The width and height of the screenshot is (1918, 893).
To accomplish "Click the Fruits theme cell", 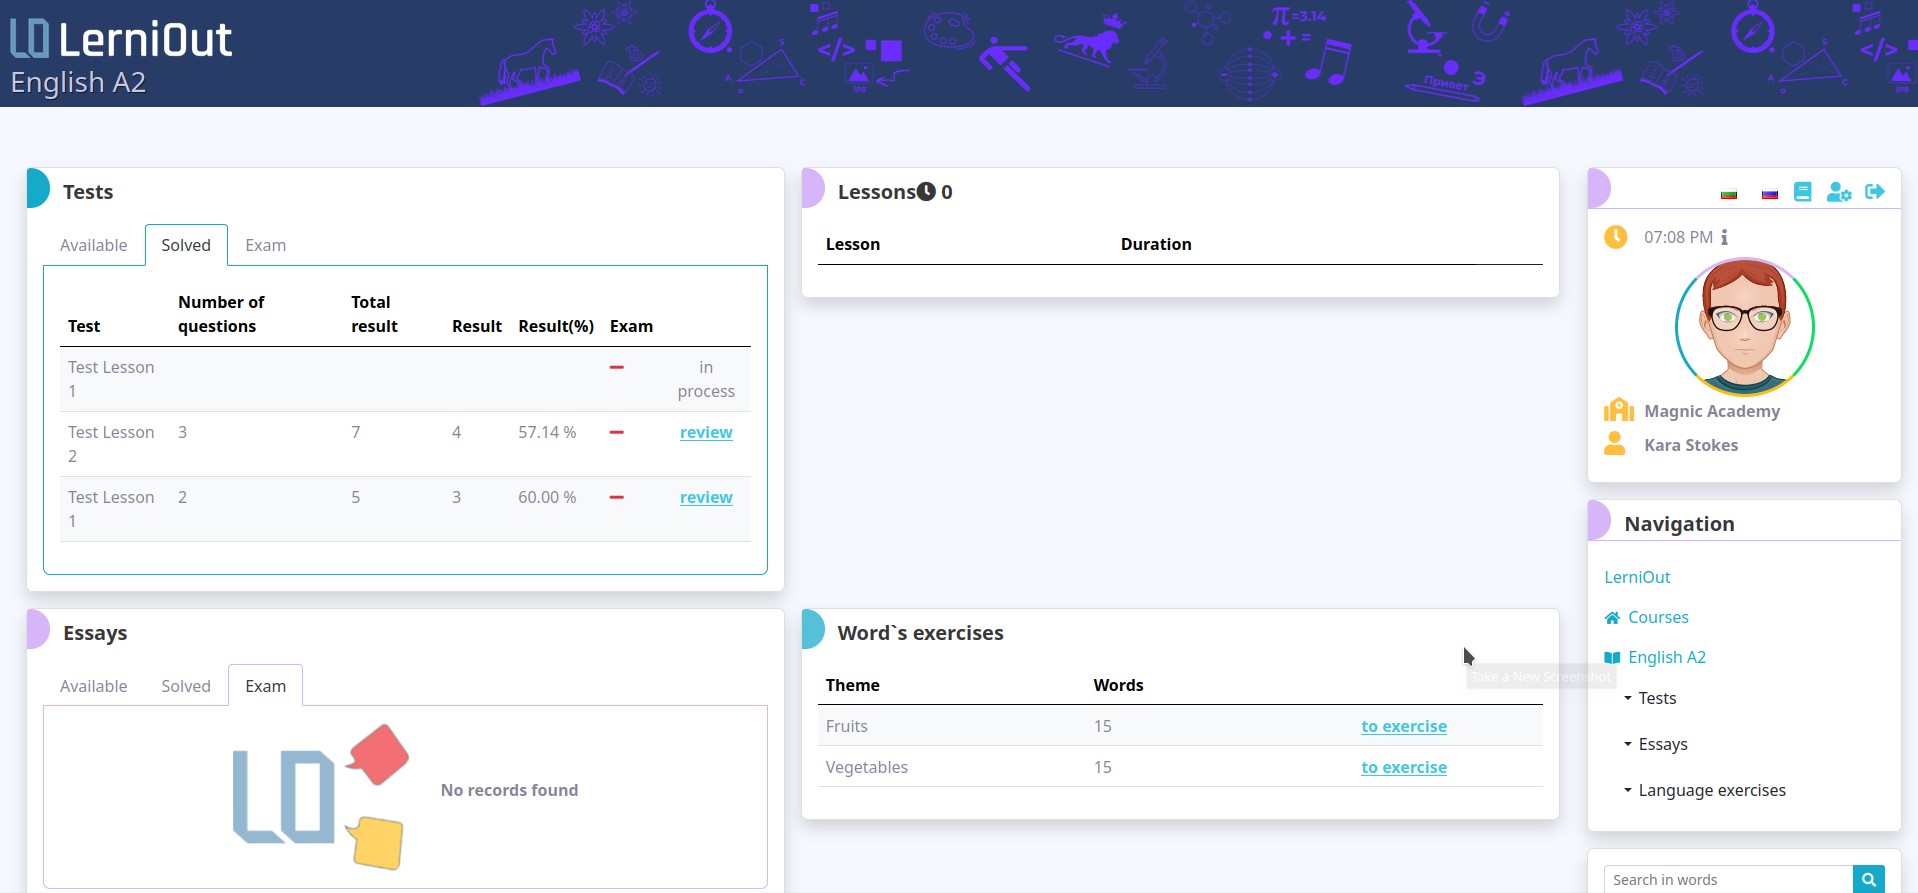I will point(847,726).
